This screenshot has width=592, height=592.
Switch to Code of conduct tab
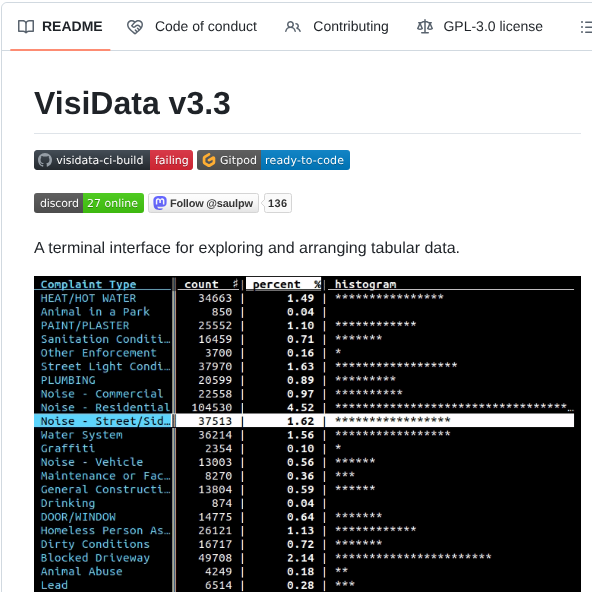pyautogui.click(x=192, y=26)
